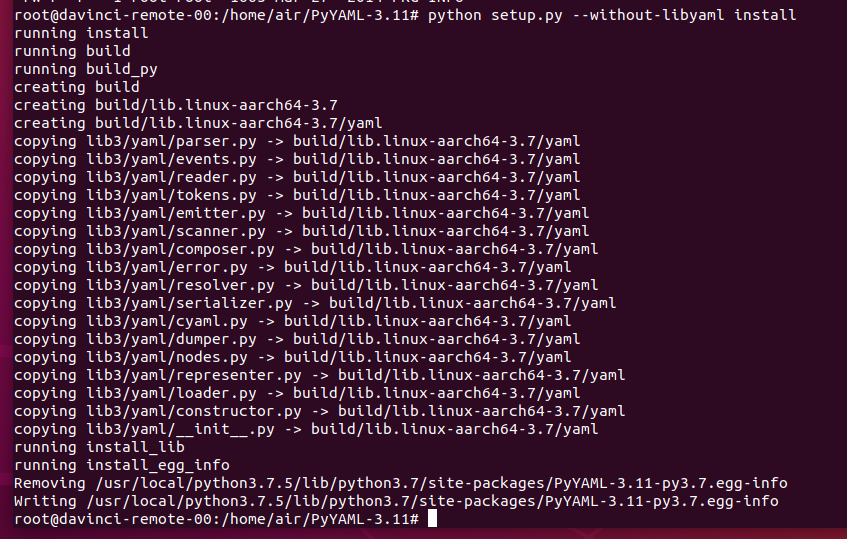Select the line copying lib3/yaml/emitter.py

[x=301, y=213]
